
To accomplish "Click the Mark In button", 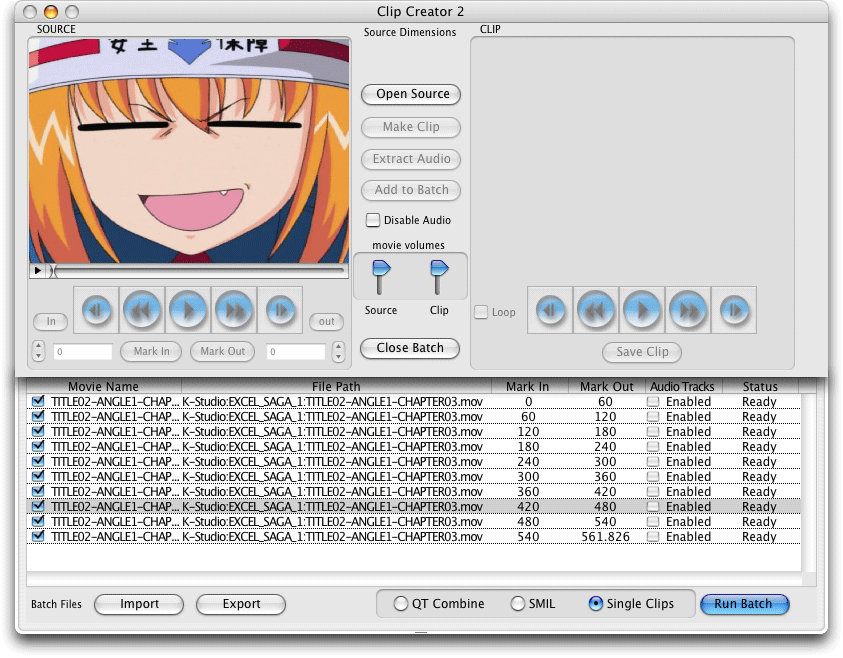I will click(x=151, y=352).
